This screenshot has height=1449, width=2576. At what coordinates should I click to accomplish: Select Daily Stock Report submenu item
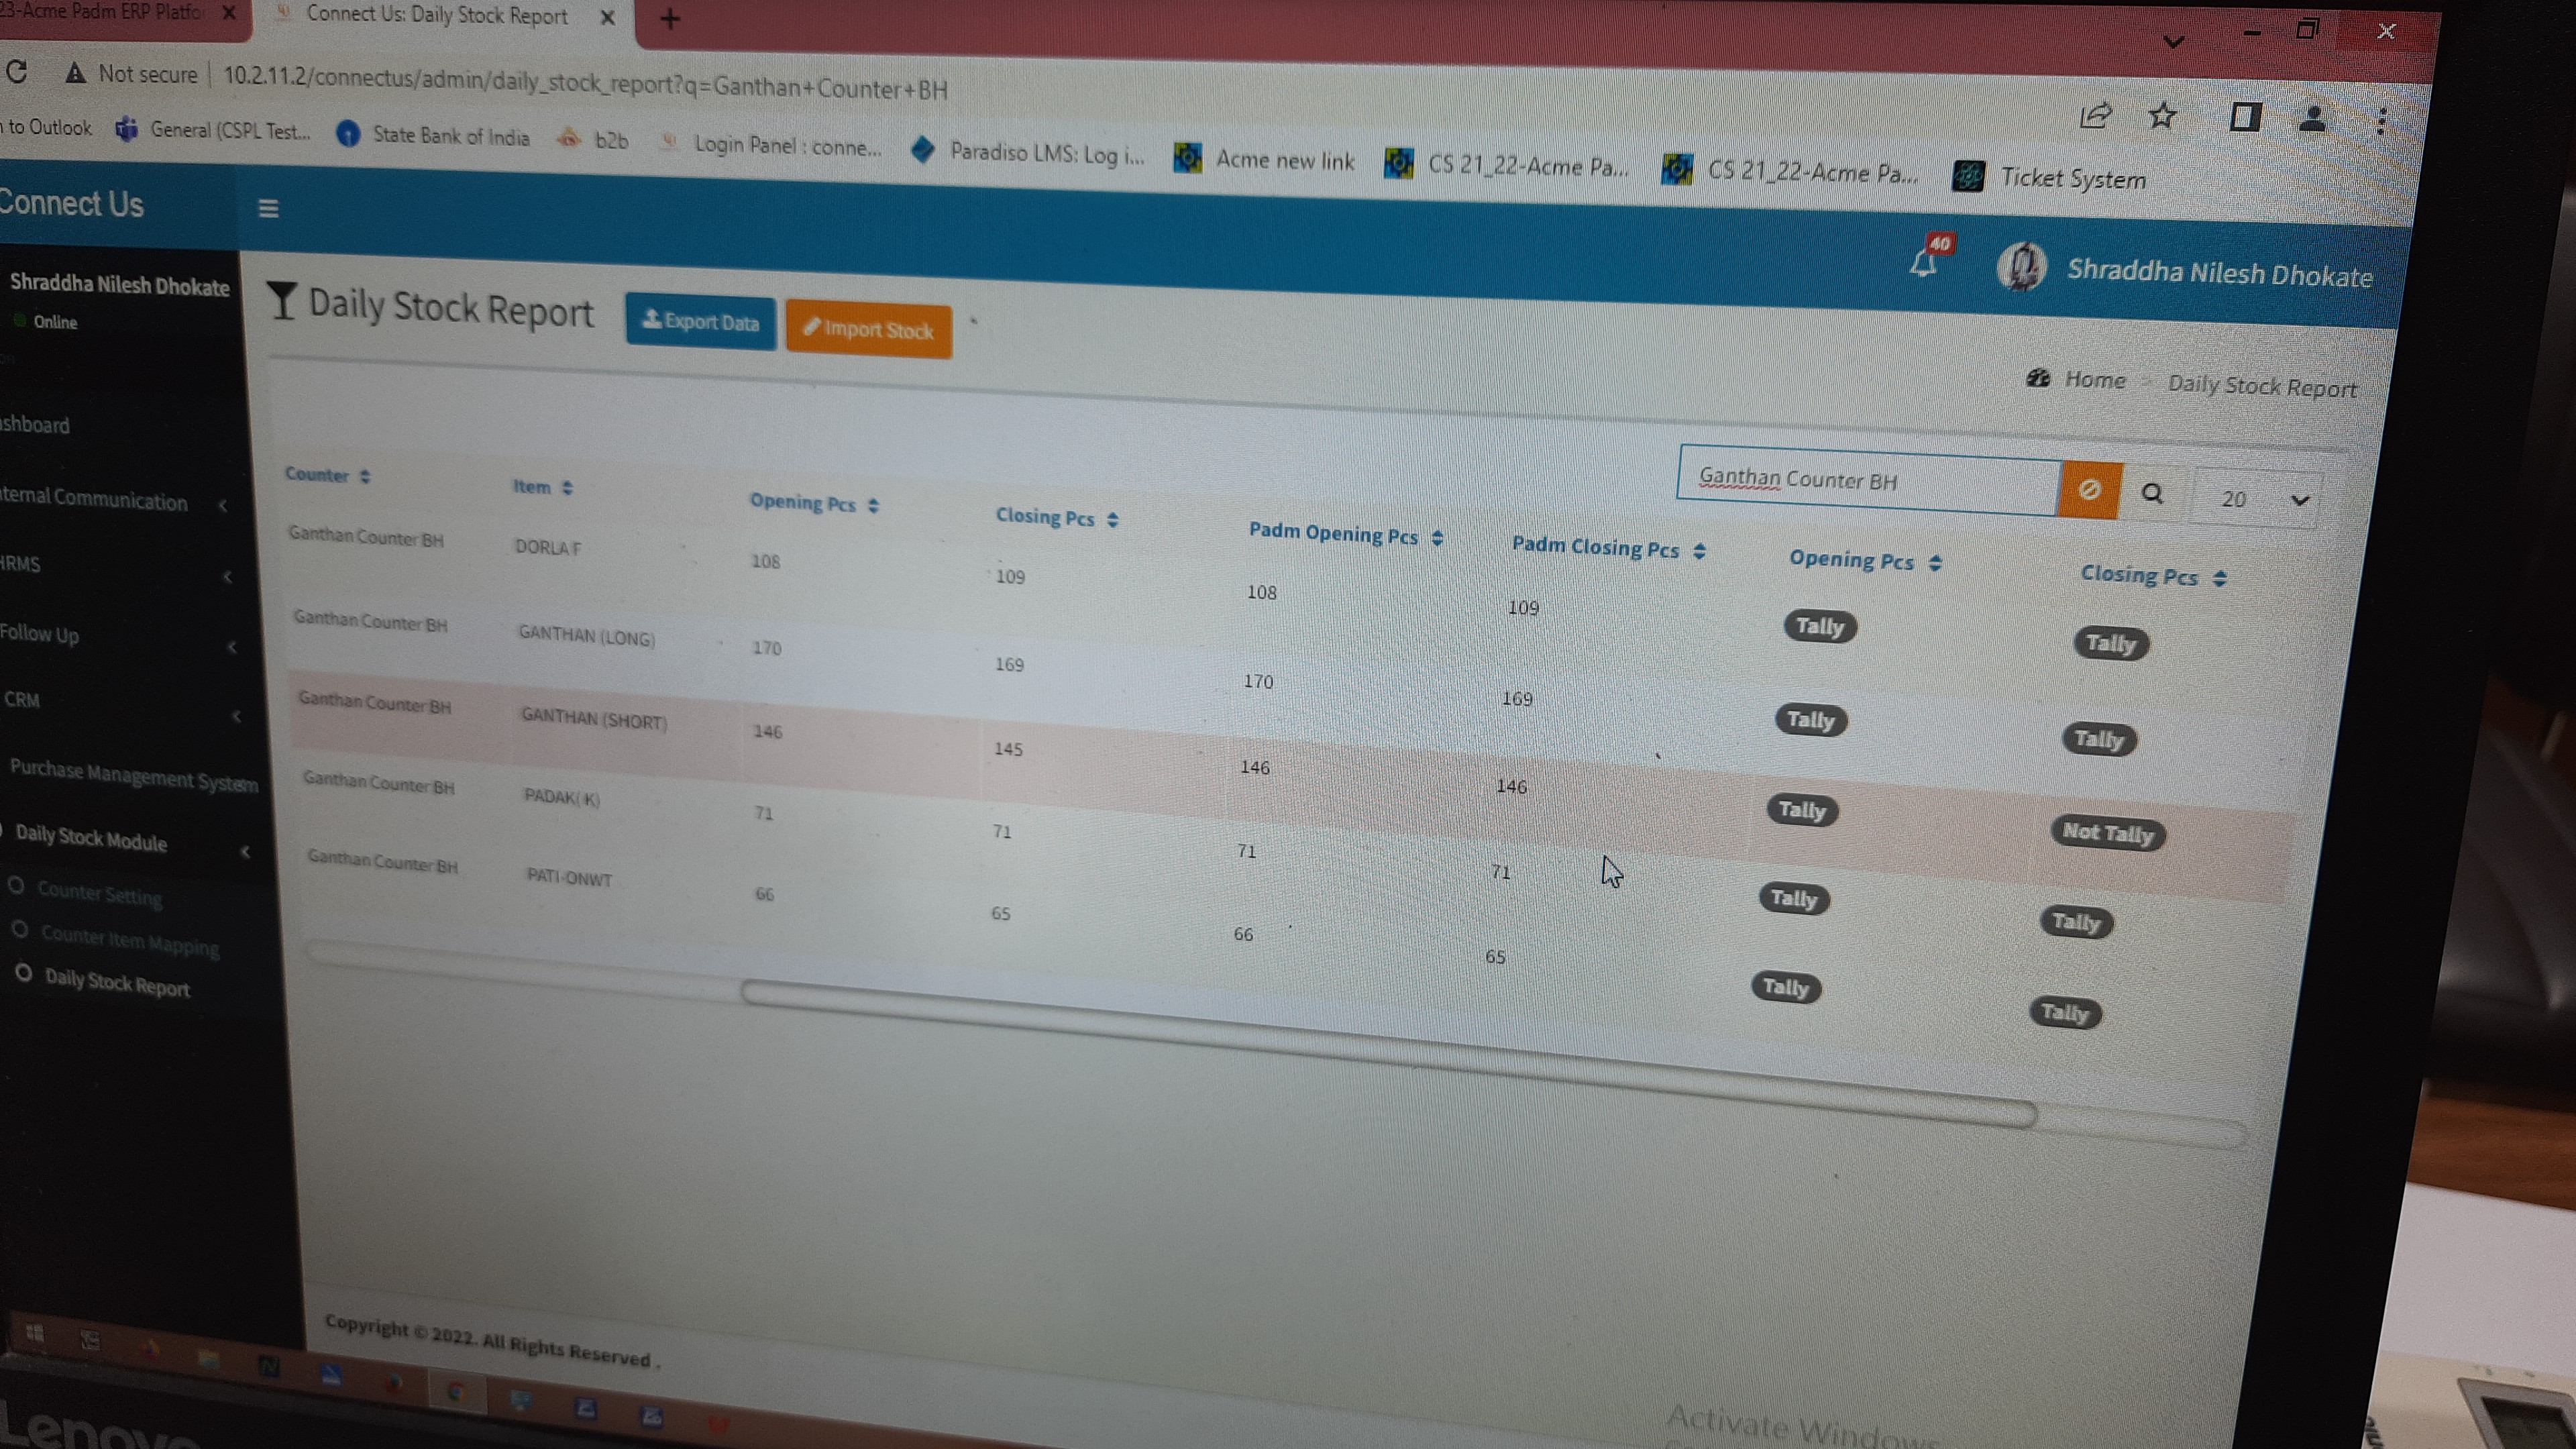coord(117,983)
